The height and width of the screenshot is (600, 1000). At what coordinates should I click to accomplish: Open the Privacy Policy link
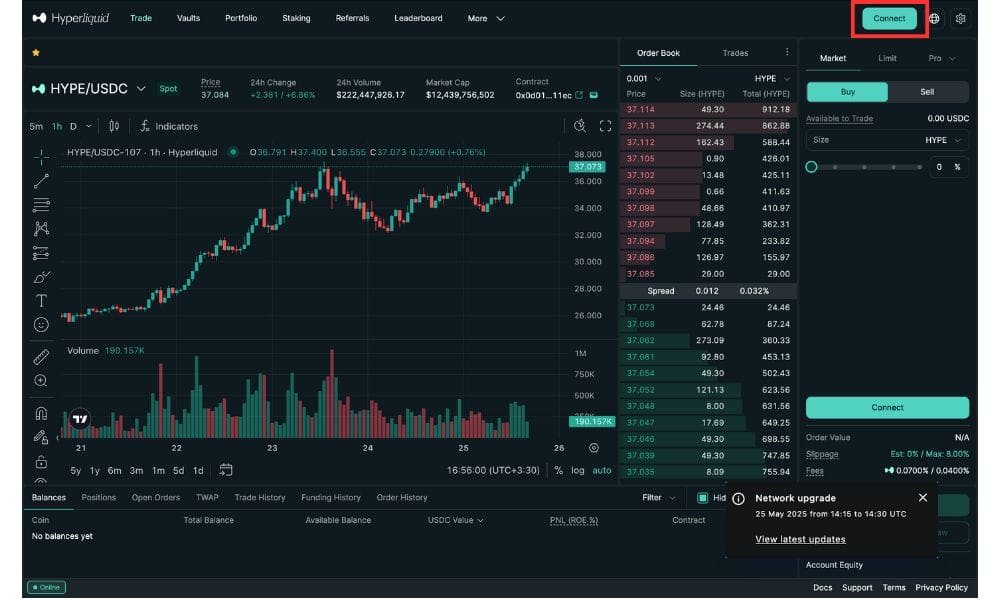click(x=941, y=588)
